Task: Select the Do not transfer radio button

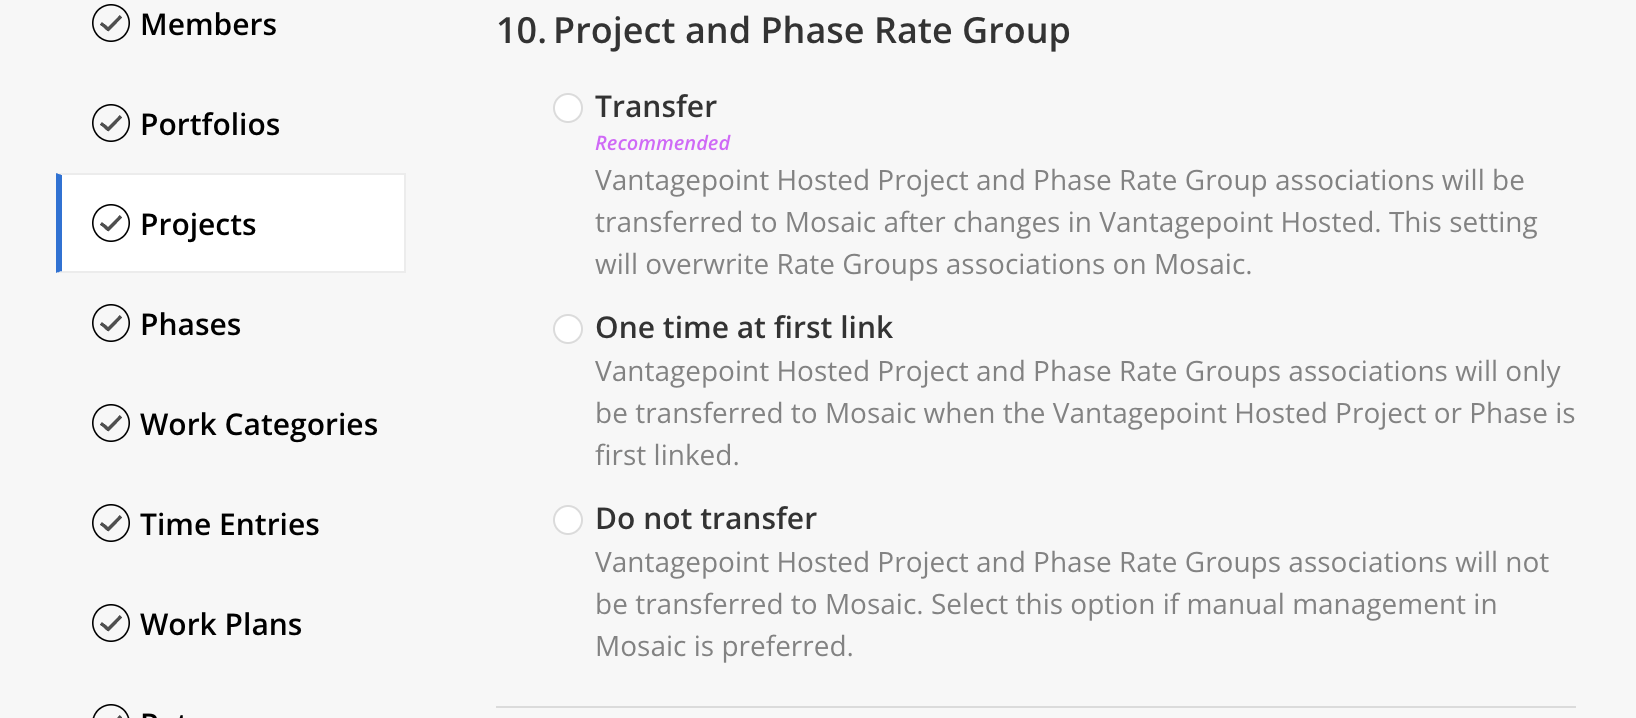Action: pyautogui.click(x=568, y=520)
